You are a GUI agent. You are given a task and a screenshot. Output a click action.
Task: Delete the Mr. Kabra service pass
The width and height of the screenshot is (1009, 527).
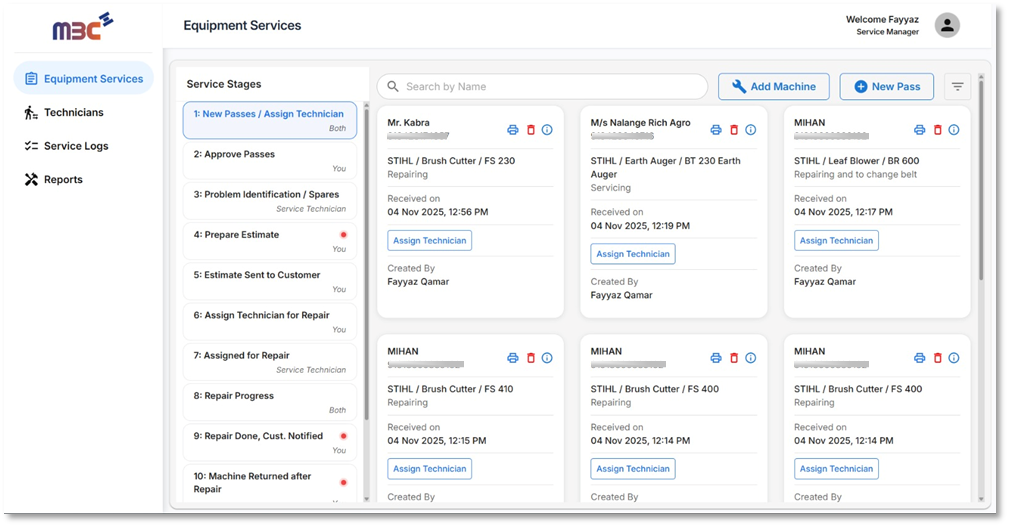point(531,130)
